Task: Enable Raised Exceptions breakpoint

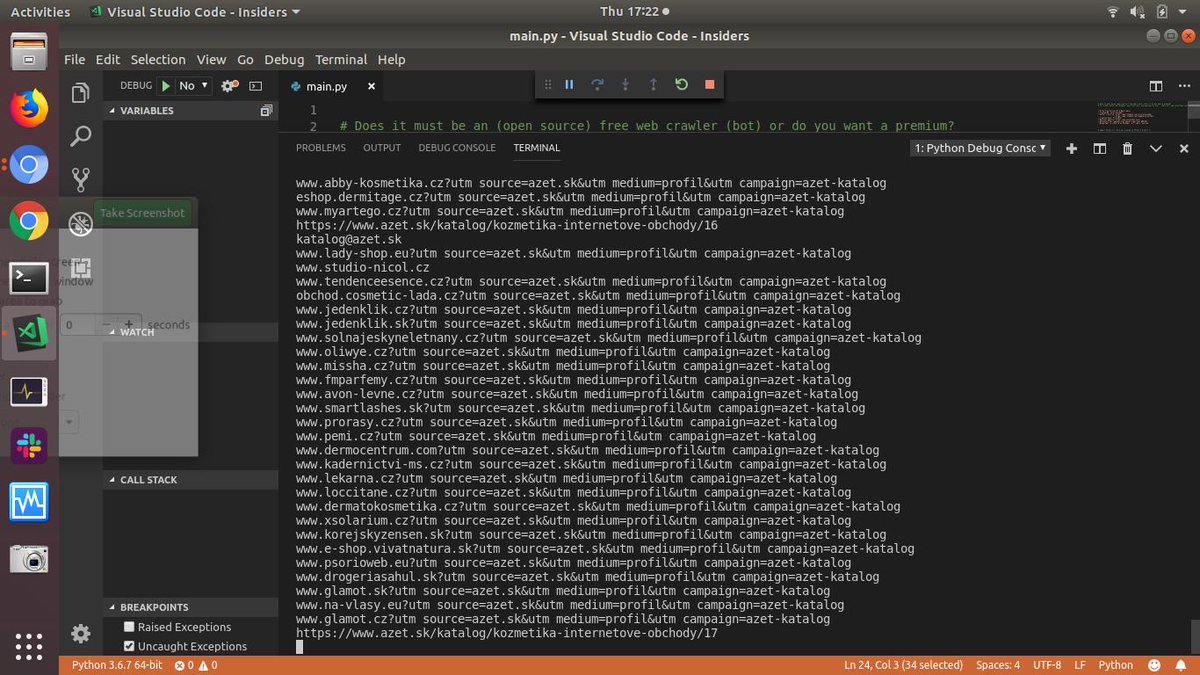Action: [129, 627]
